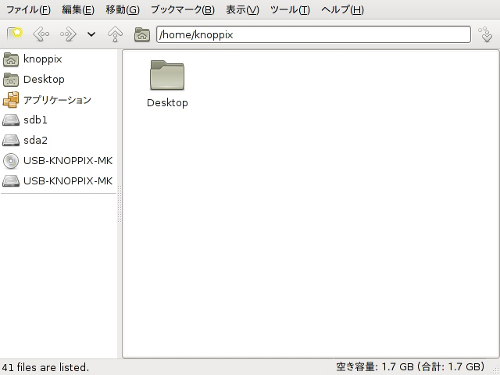Select the Desktop folder in file view

(167, 75)
